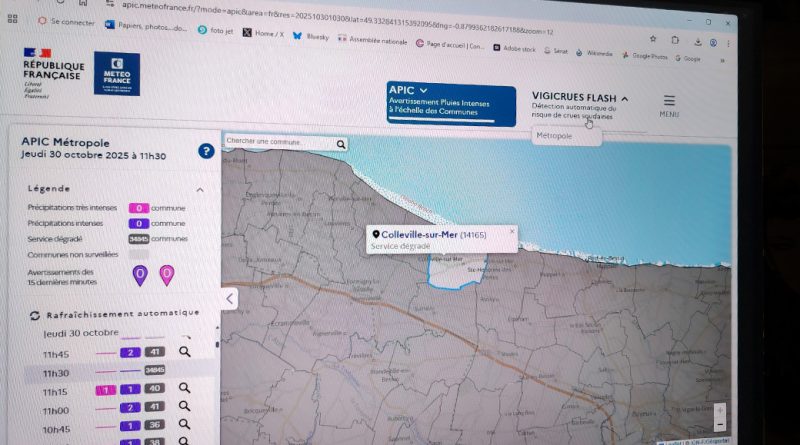The width and height of the screenshot is (800, 445).
Task: Collapse the Légende section chevron
Action: [x=200, y=190]
